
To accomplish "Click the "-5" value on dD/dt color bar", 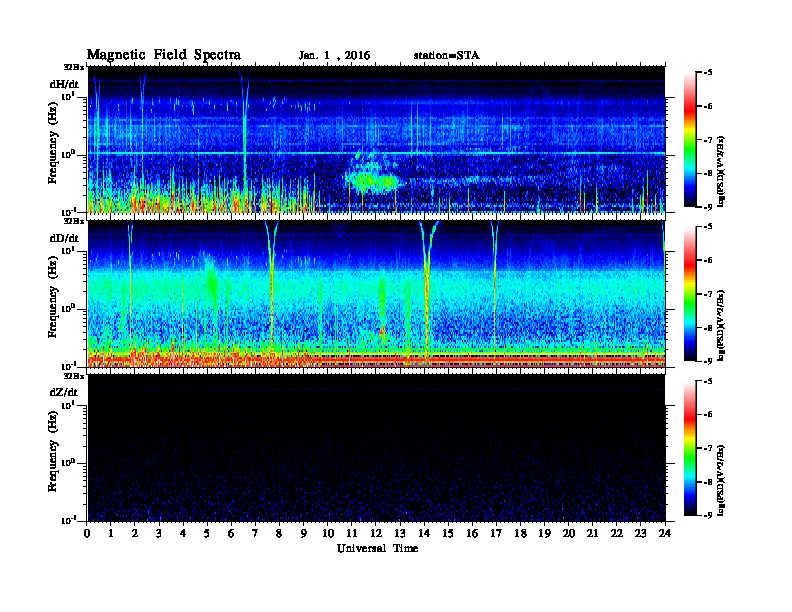I will (x=708, y=226).
